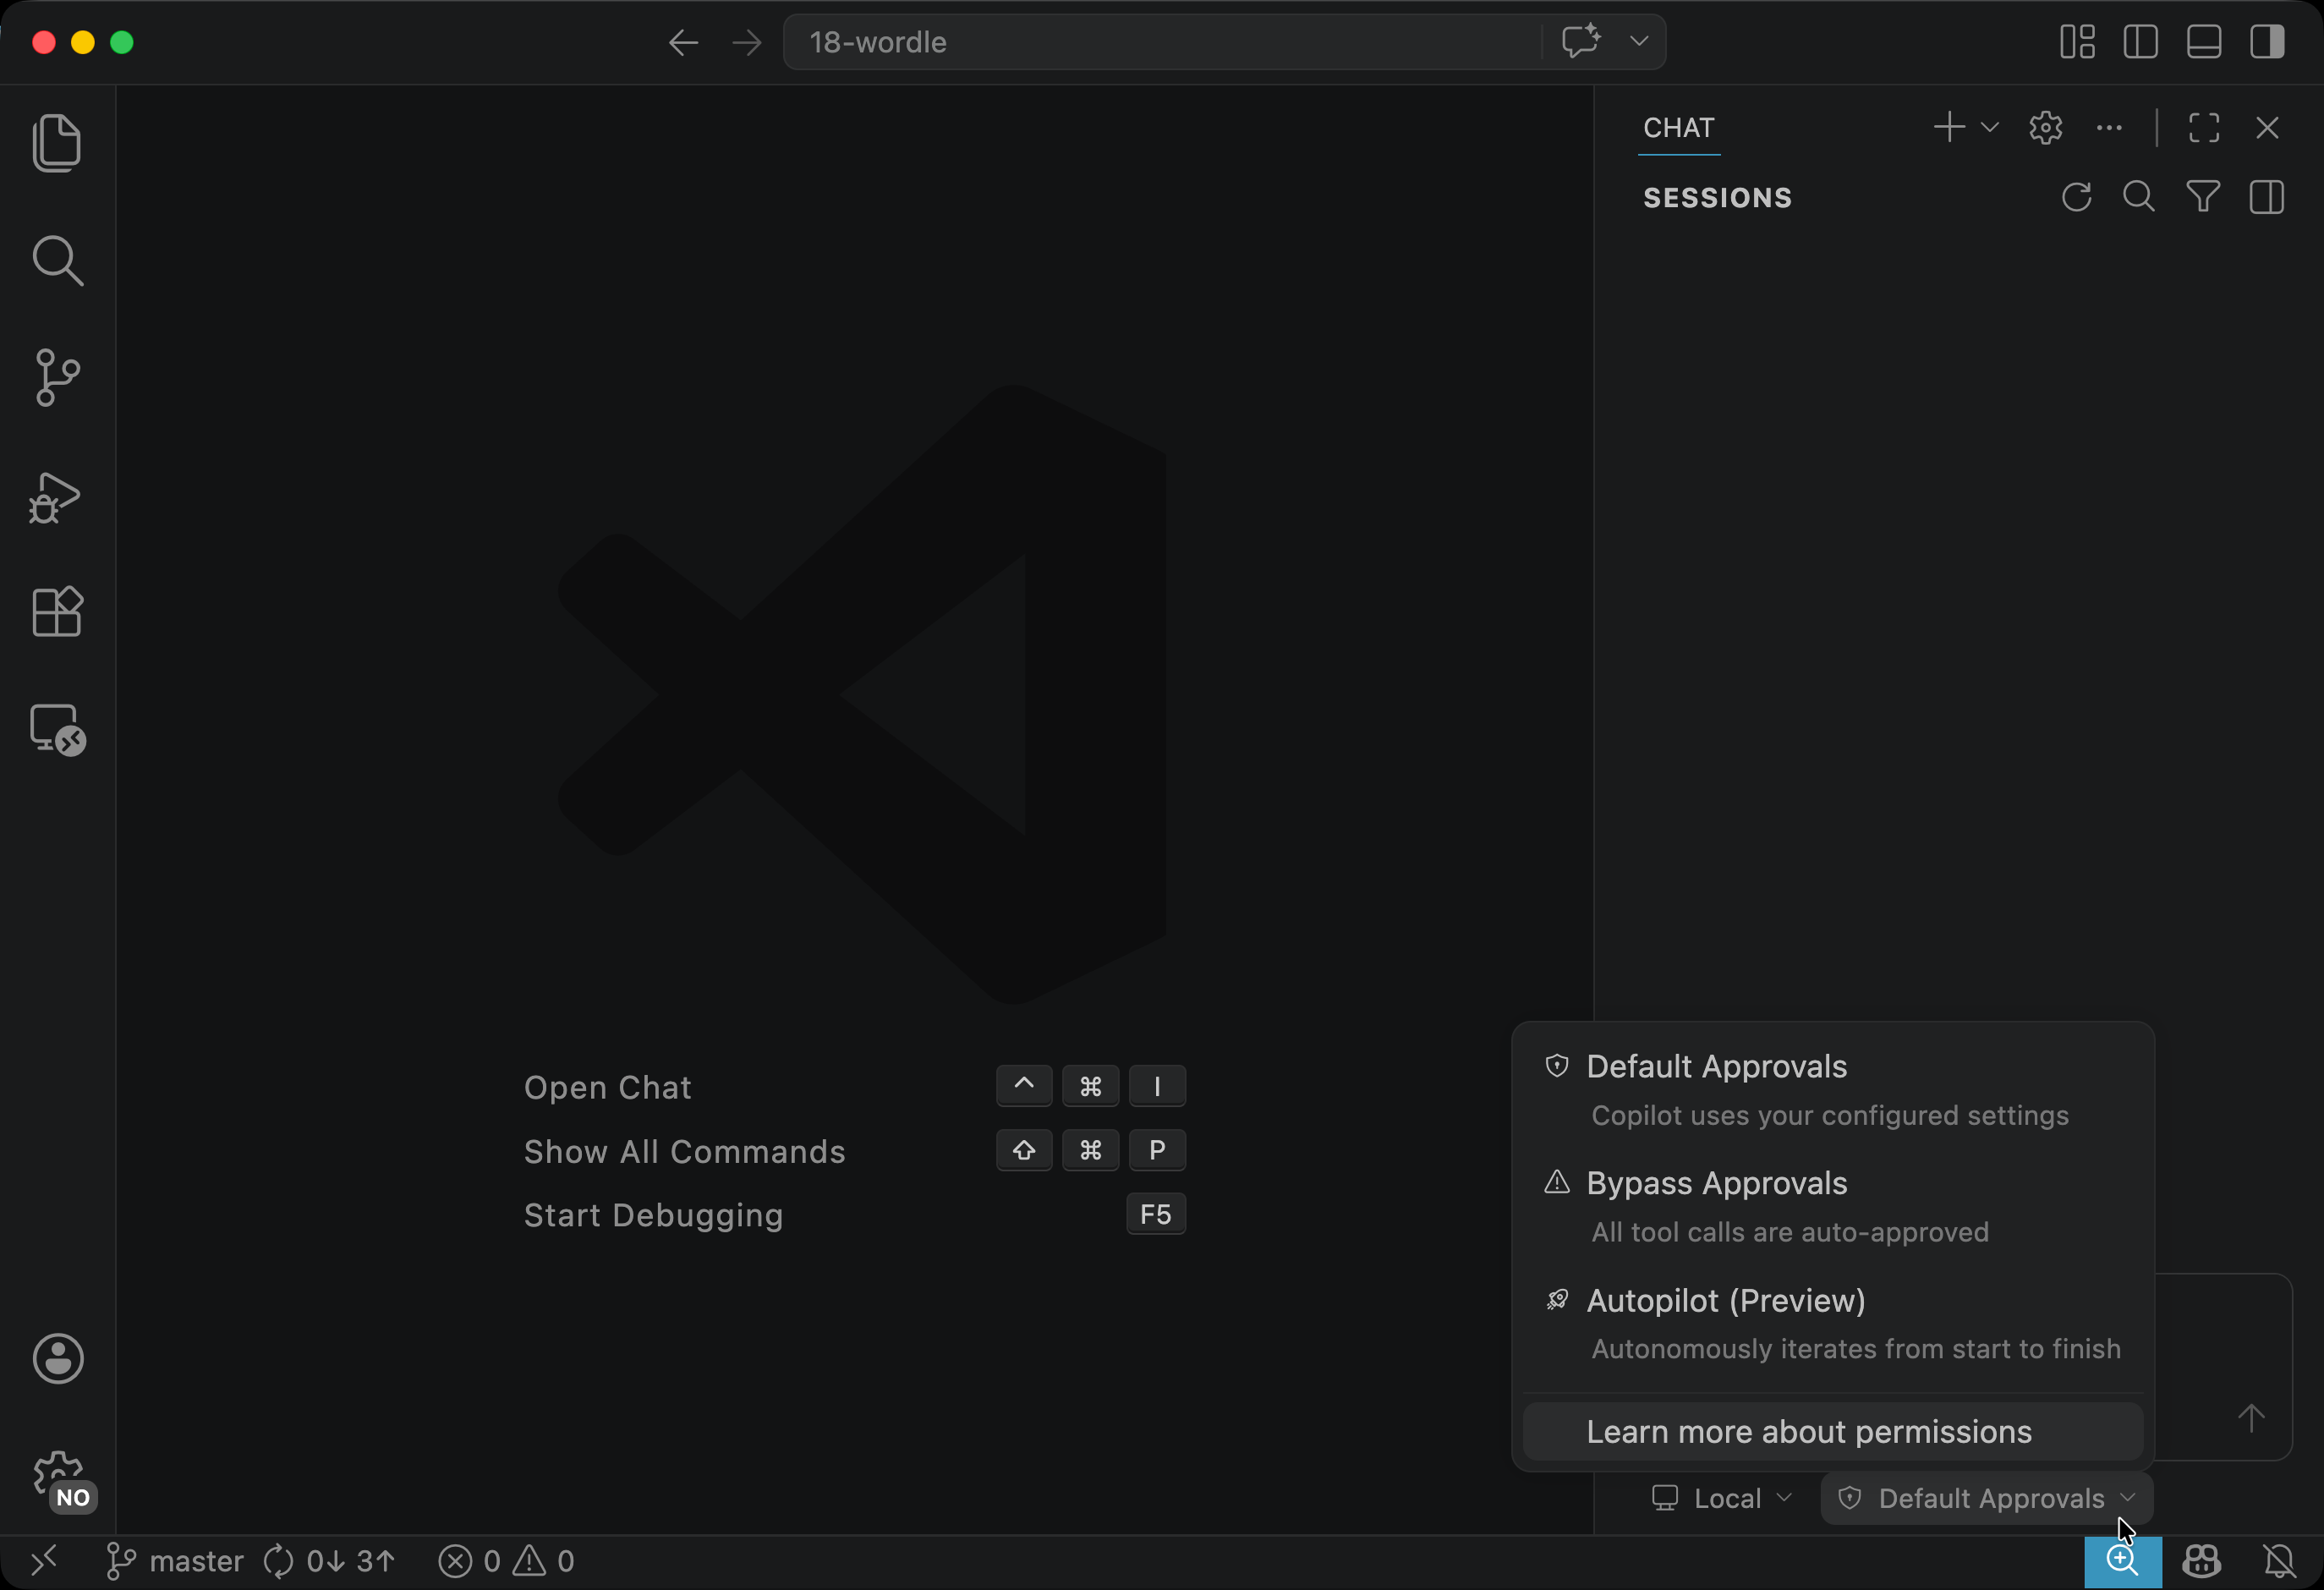2324x1590 pixels.
Task: Open the Source Control view
Action: click(x=57, y=378)
